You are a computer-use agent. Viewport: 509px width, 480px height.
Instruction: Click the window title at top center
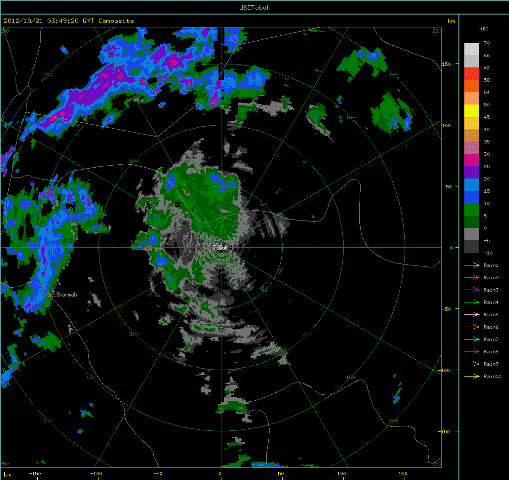255,7
